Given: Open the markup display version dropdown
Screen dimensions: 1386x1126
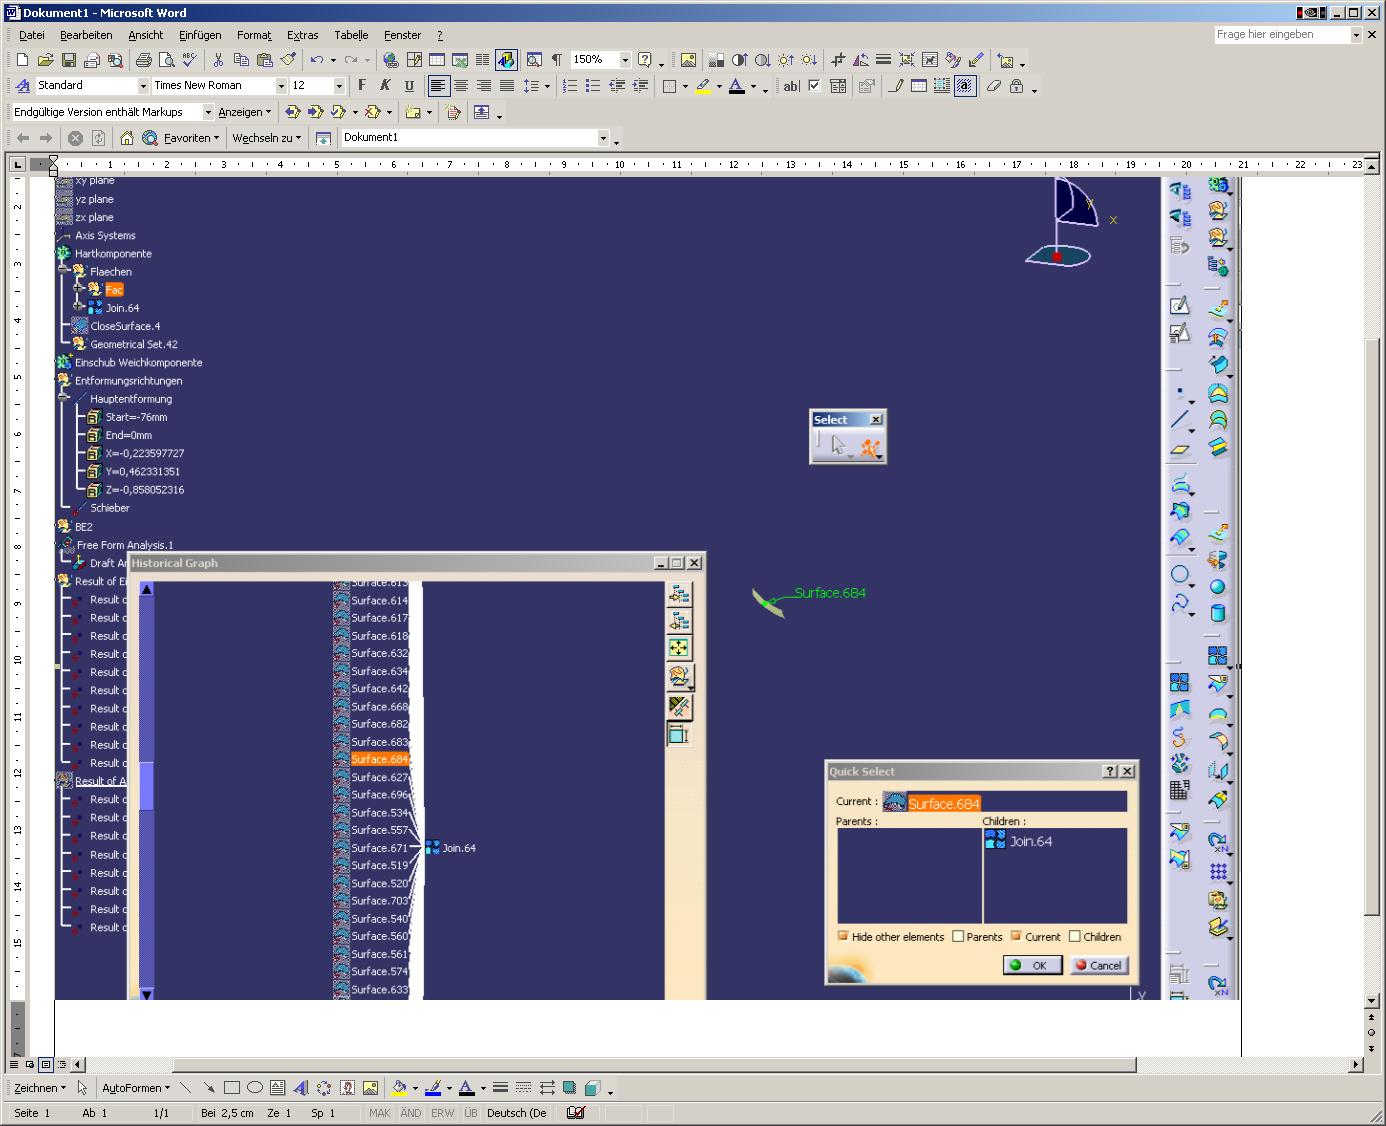Looking at the screenshot, I should (208, 112).
